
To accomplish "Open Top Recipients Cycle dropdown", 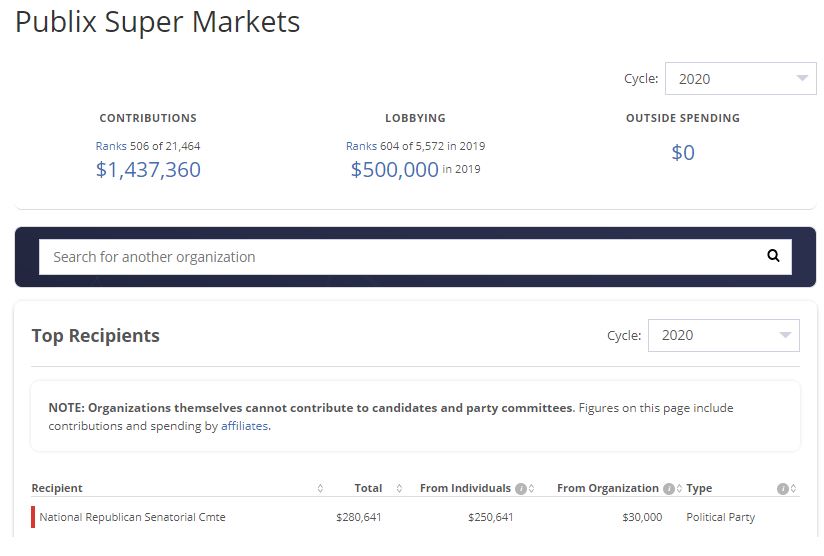I will [x=724, y=336].
